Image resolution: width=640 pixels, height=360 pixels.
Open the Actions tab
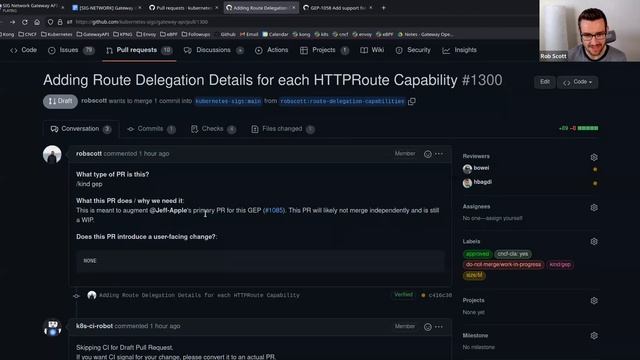tap(271, 50)
